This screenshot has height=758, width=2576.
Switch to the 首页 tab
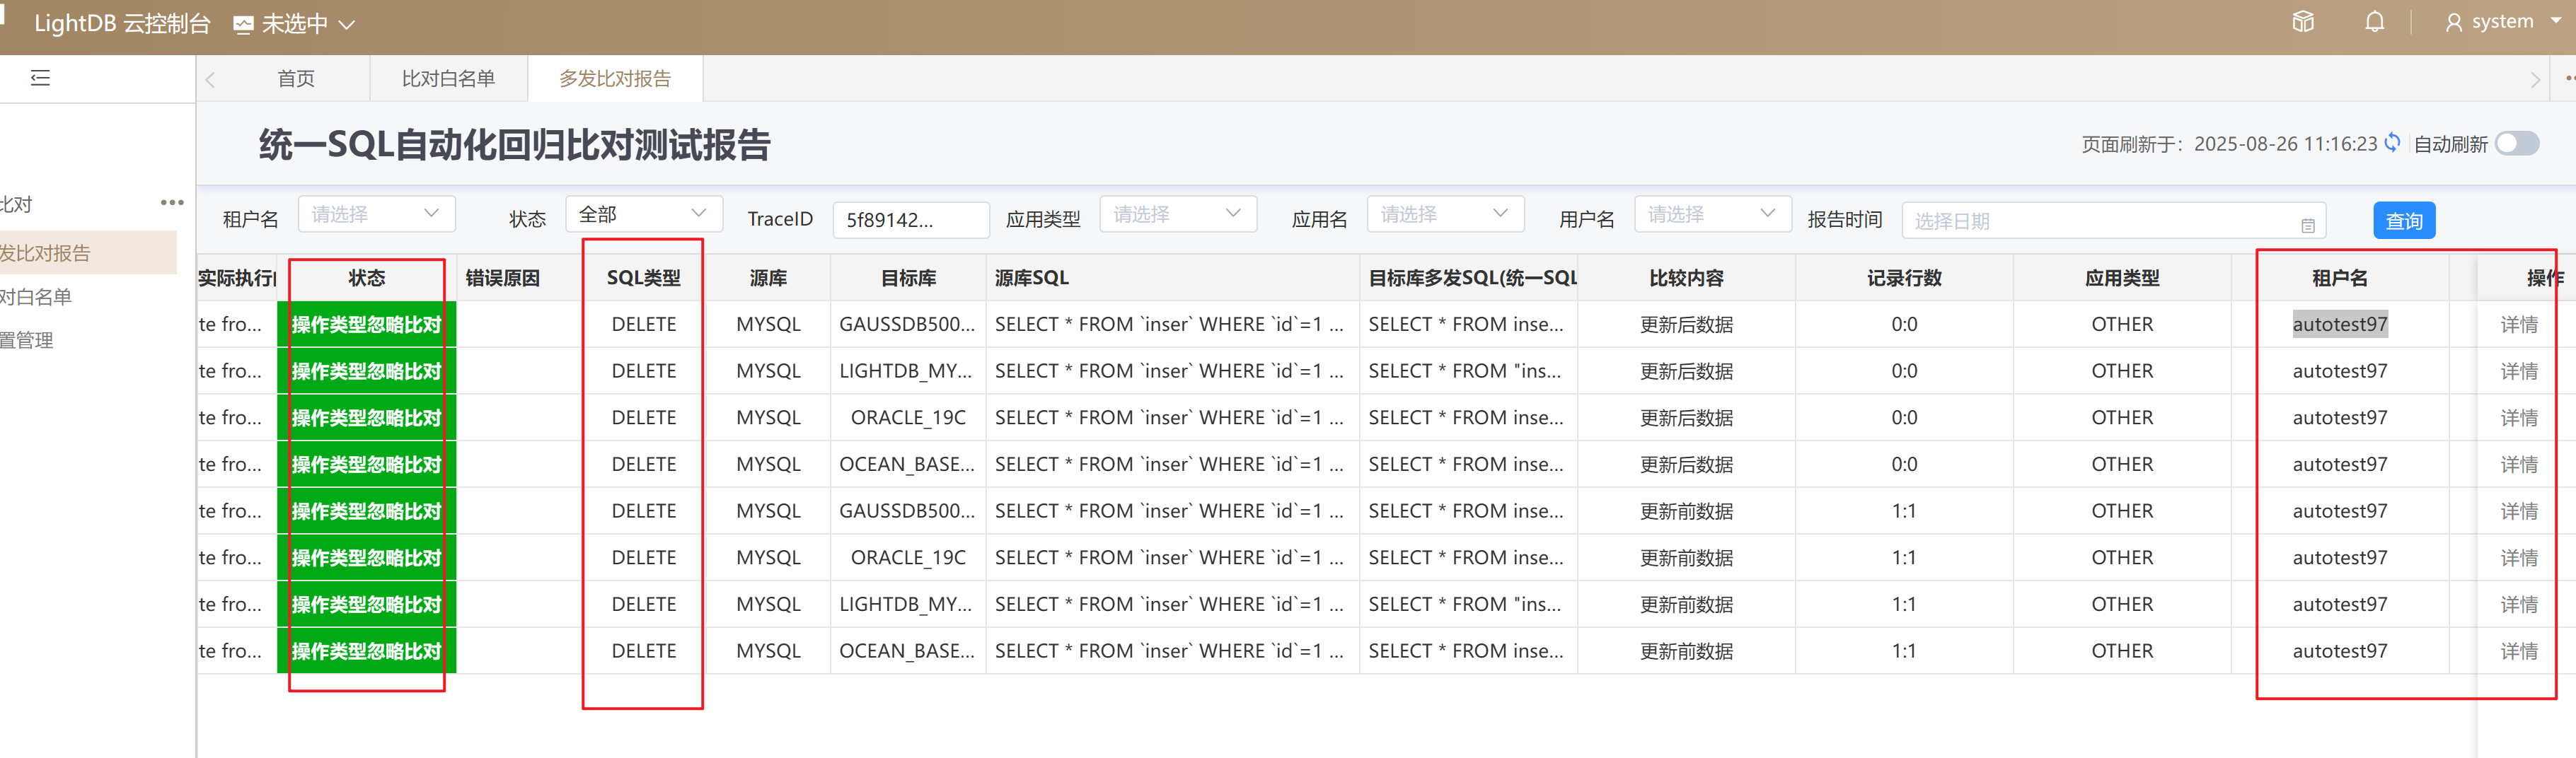296,79
